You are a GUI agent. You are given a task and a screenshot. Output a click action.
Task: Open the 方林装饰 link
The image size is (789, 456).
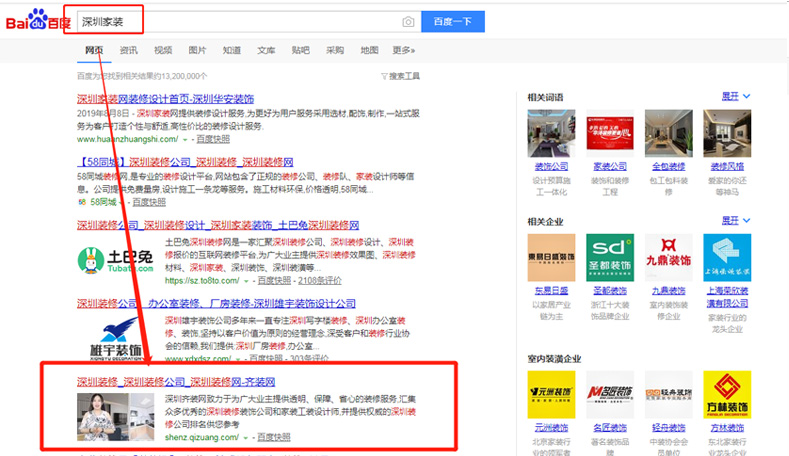(x=727, y=428)
